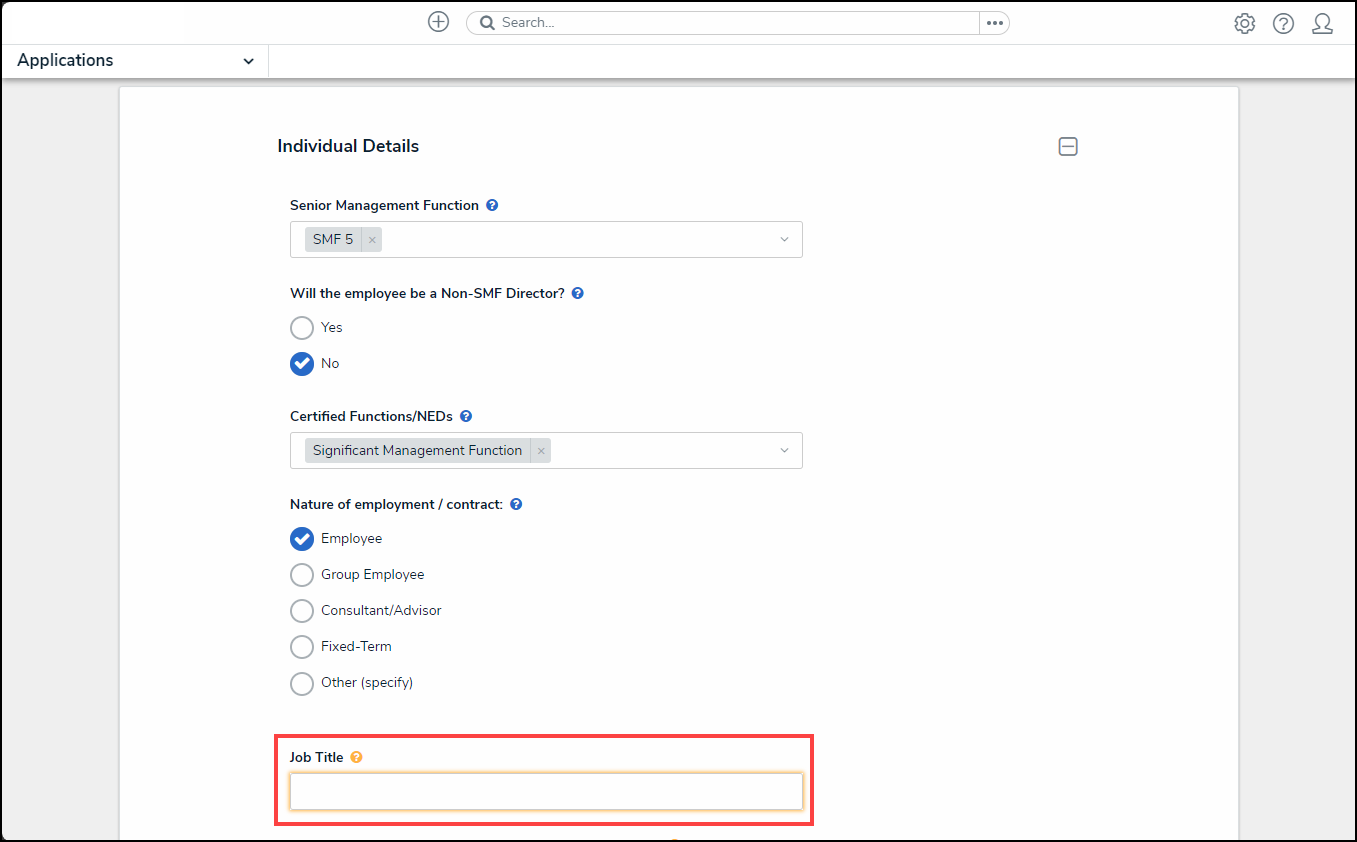
Task: Show the Job Title help tooltip
Action: (x=357, y=757)
